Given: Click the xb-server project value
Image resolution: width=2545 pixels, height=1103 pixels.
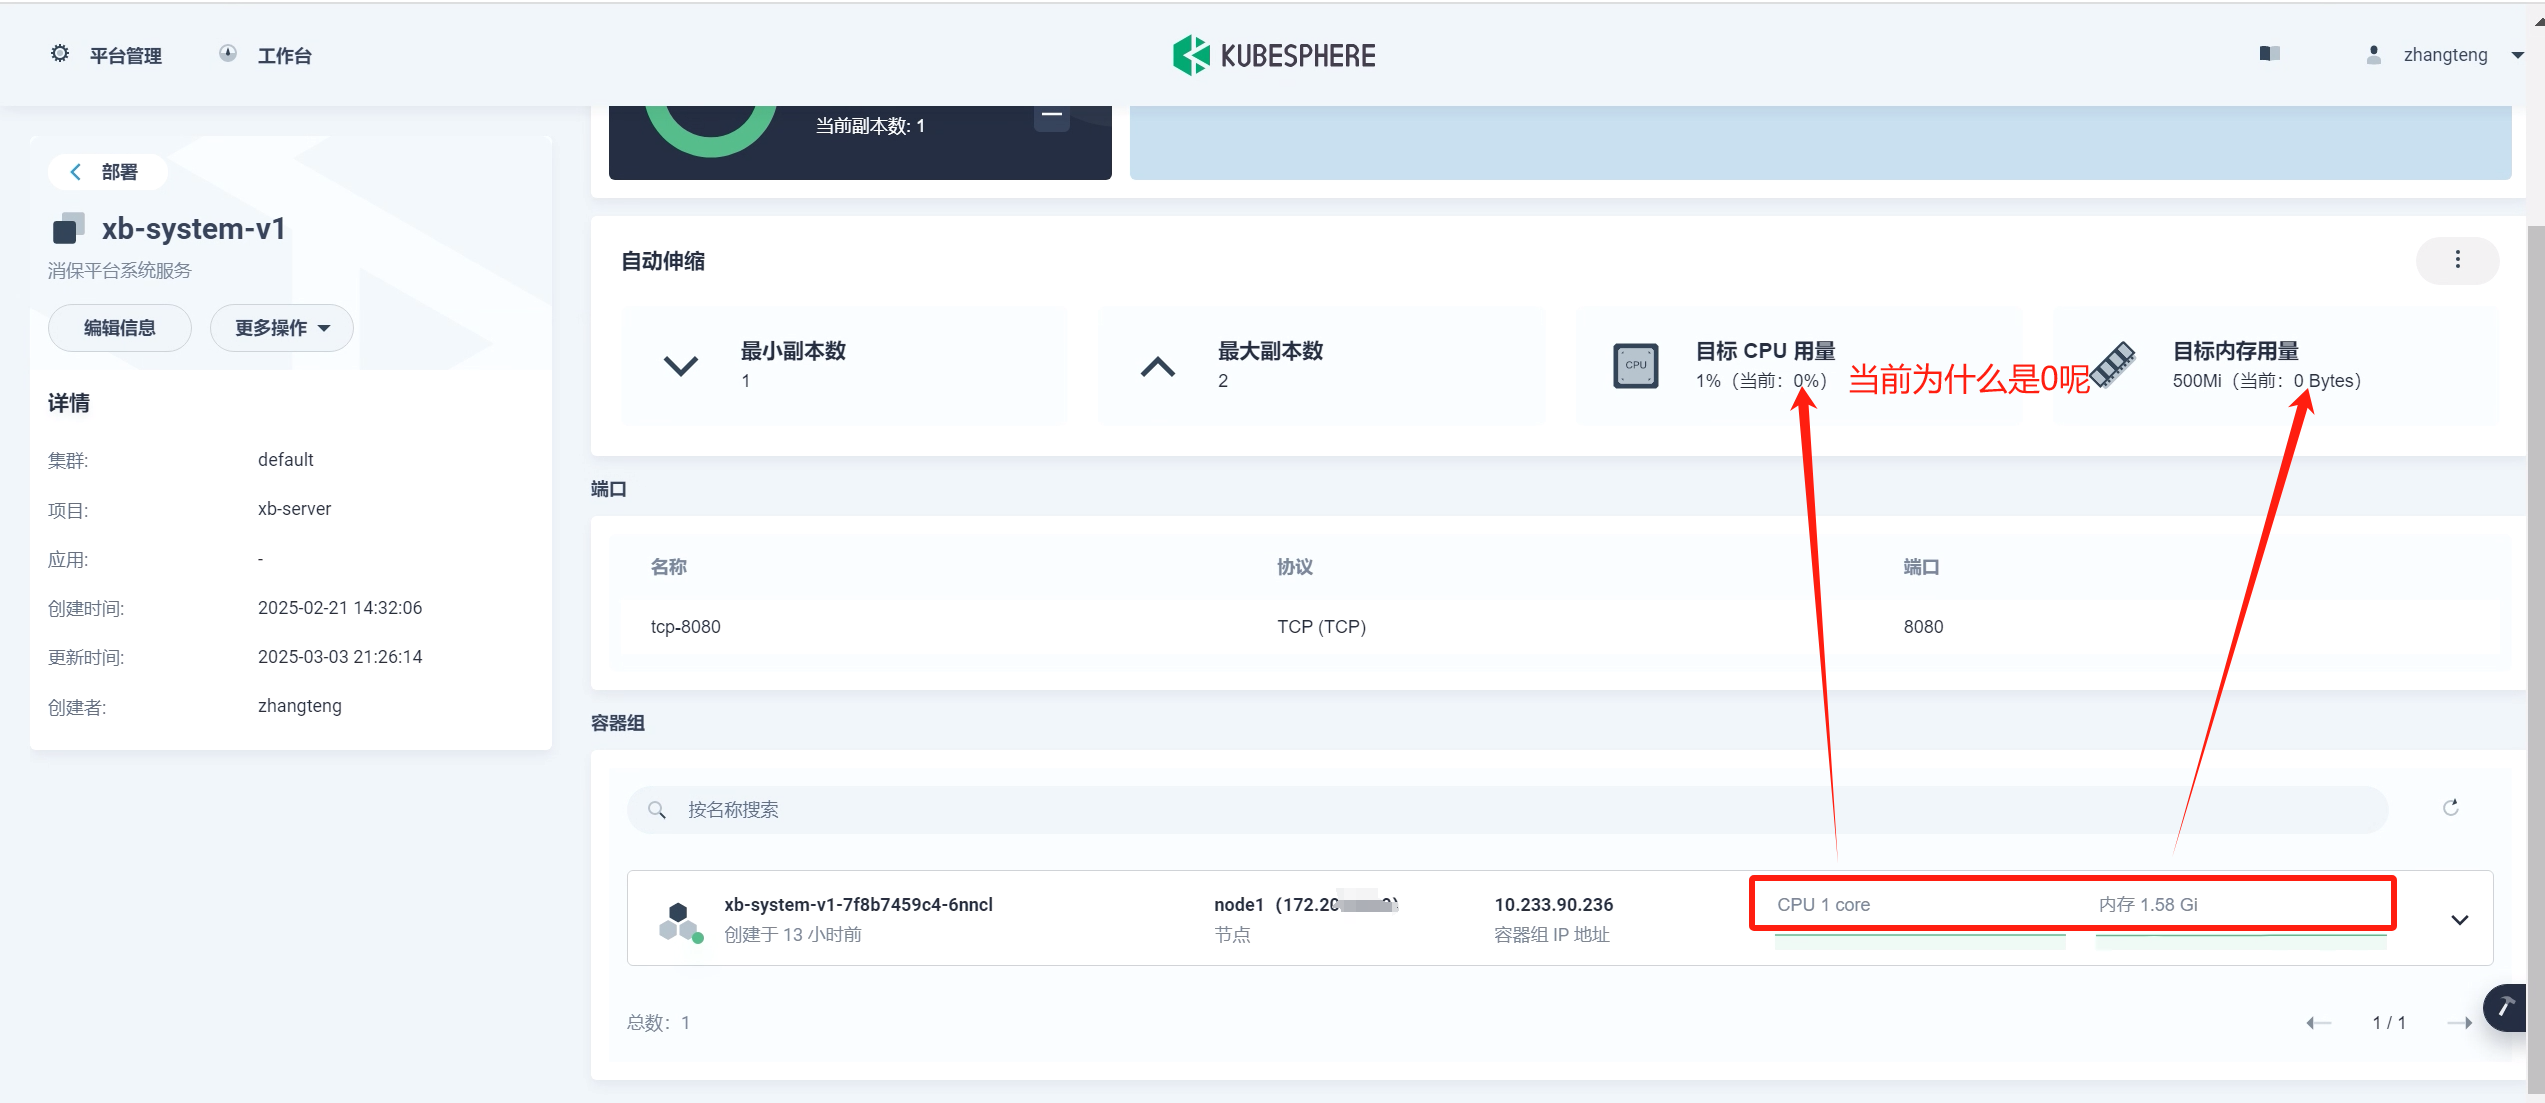Looking at the screenshot, I should [x=294, y=509].
